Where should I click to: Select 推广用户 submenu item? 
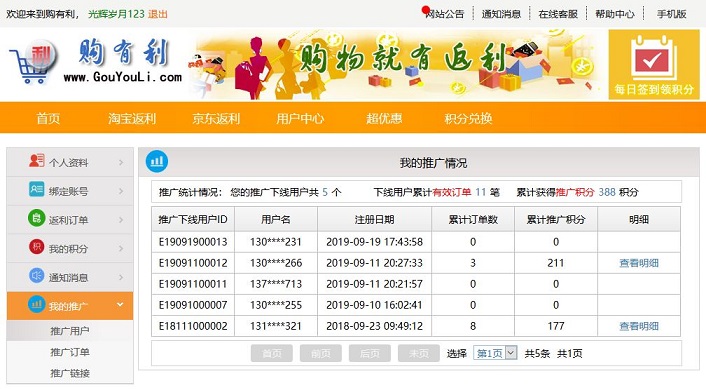[x=70, y=331]
